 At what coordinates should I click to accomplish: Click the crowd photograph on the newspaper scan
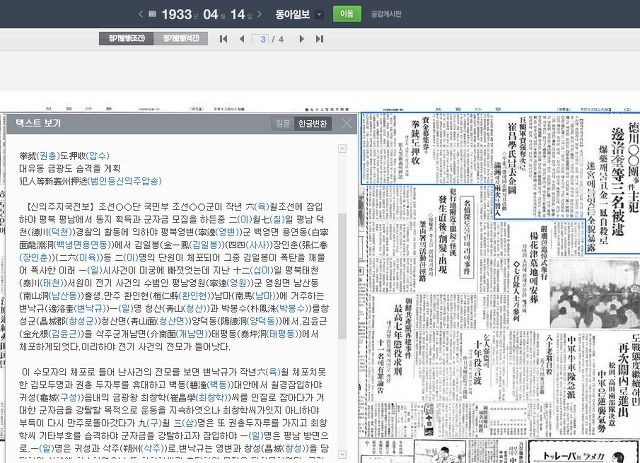(x=594, y=293)
